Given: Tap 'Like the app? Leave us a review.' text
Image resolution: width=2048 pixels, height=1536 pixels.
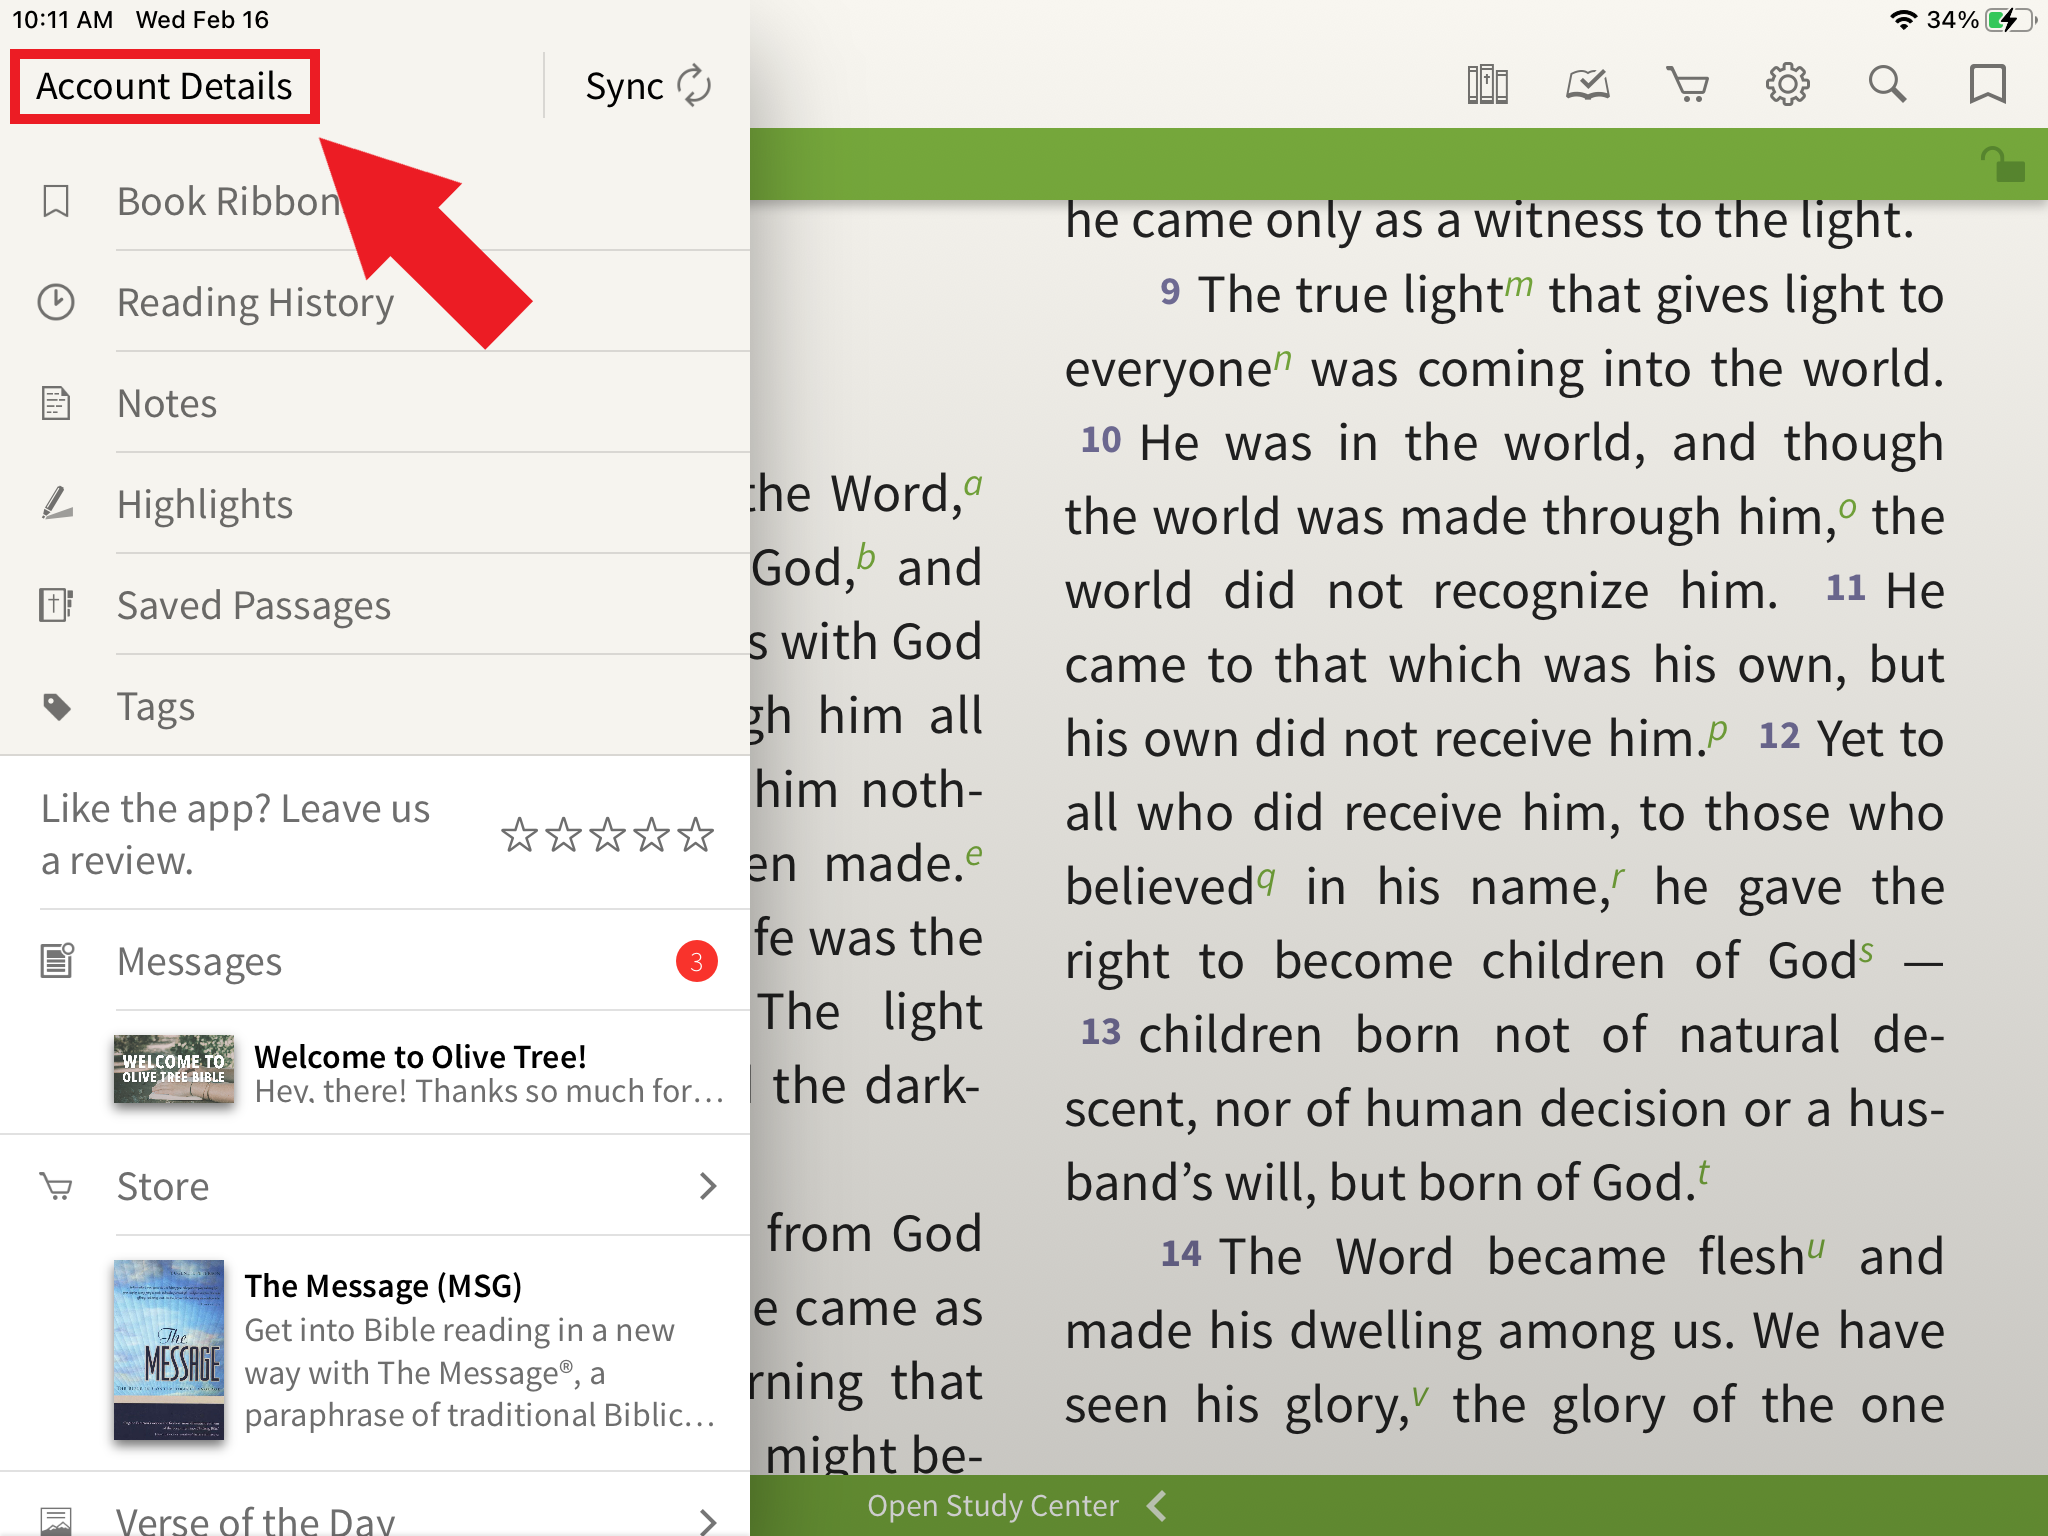Looking at the screenshot, I should (x=236, y=834).
